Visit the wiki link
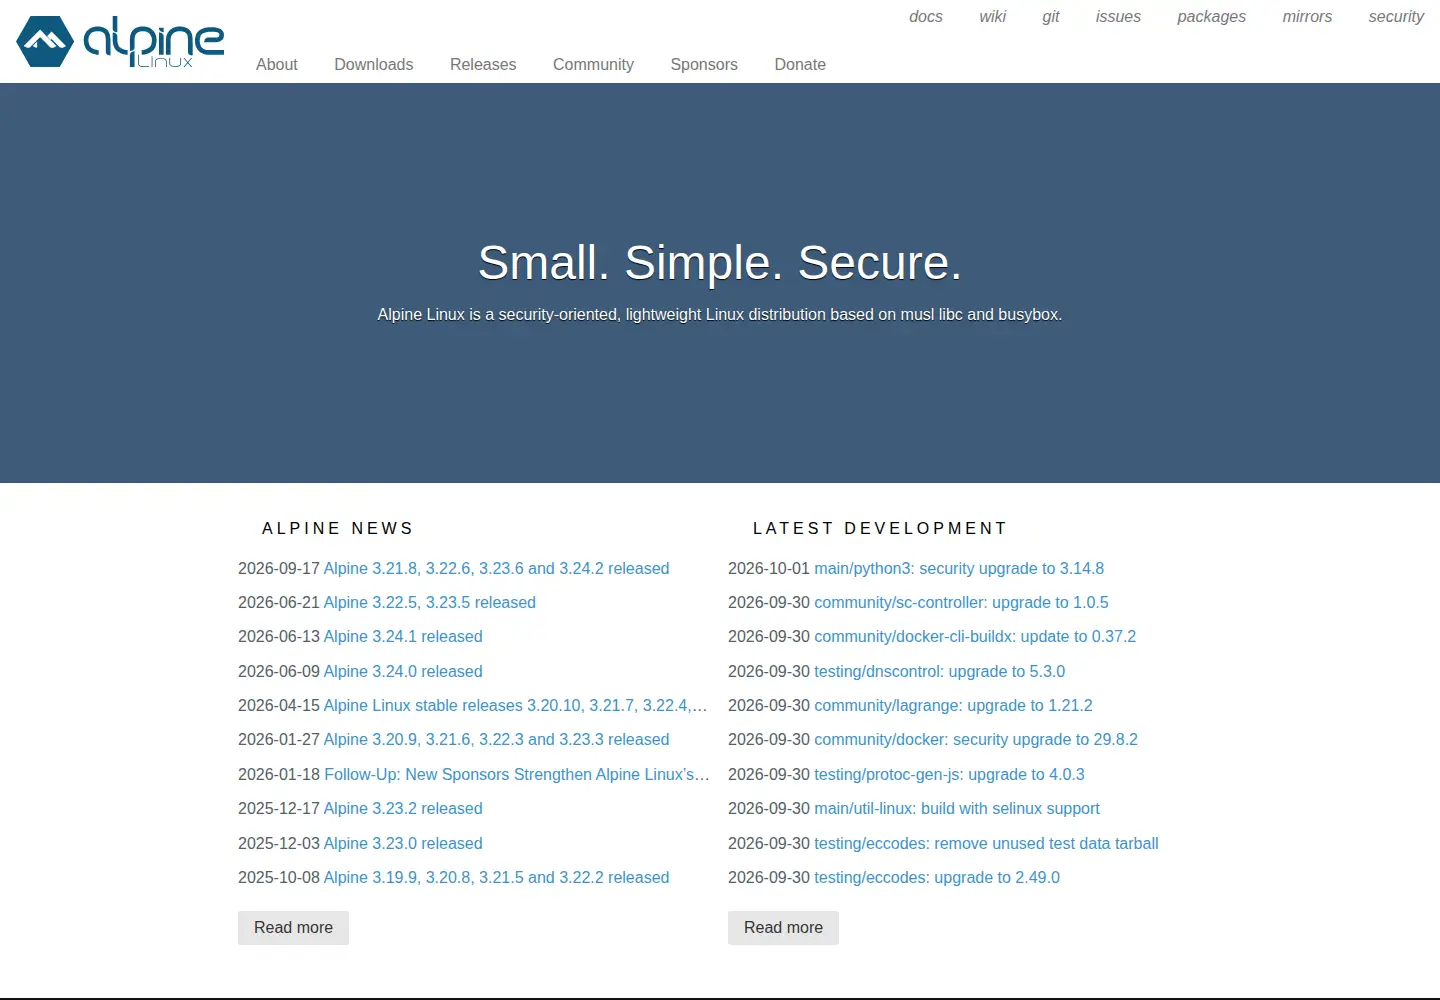Image resolution: width=1440 pixels, height=1000 pixels. point(993,16)
